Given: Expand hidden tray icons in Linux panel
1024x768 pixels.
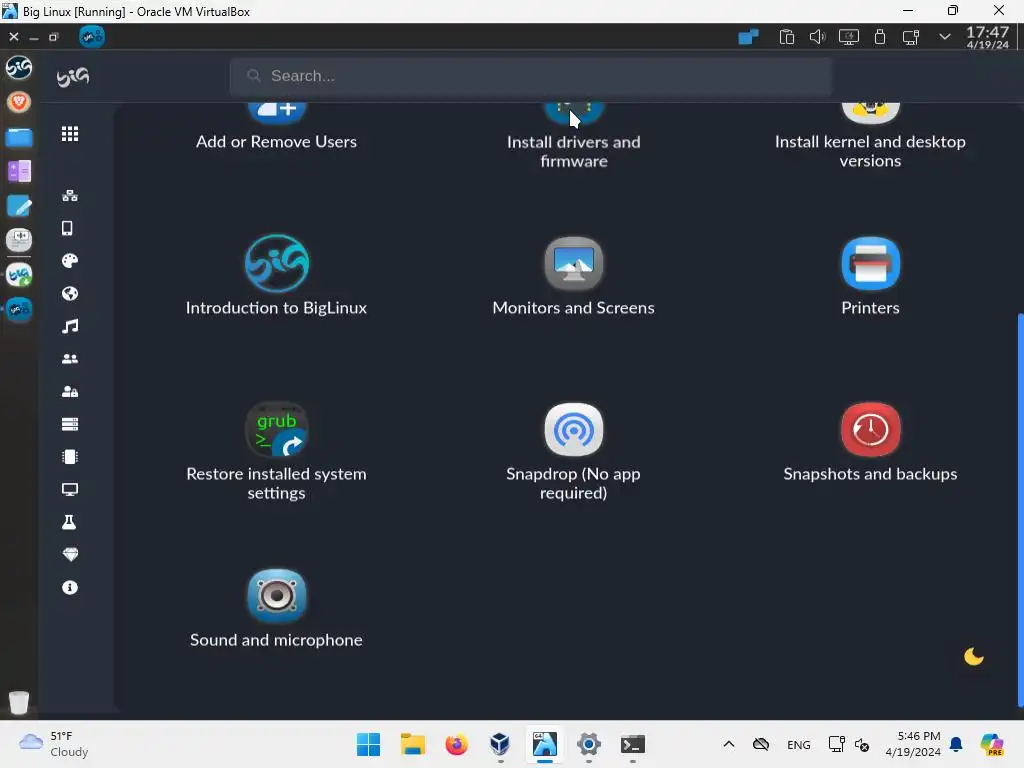Looking at the screenshot, I should (944, 37).
